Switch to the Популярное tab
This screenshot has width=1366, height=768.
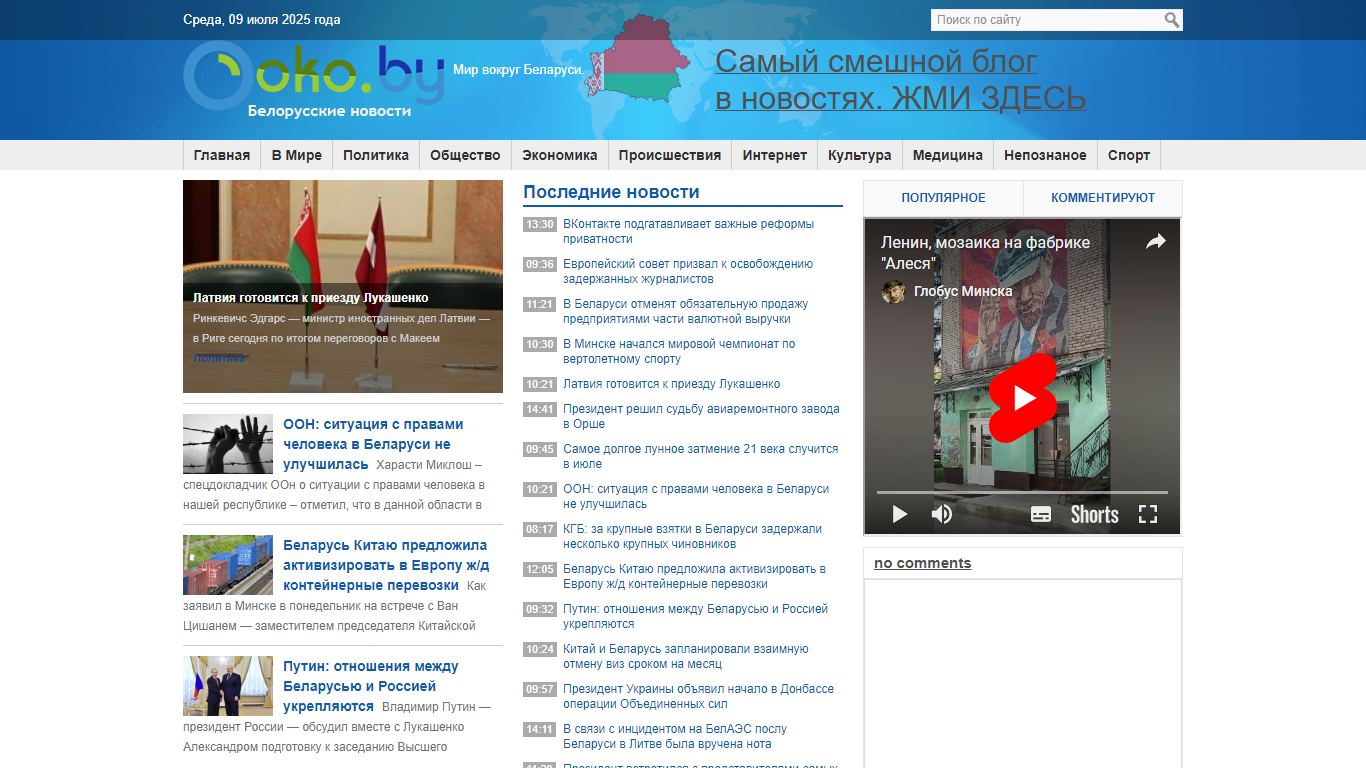pos(943,198)
